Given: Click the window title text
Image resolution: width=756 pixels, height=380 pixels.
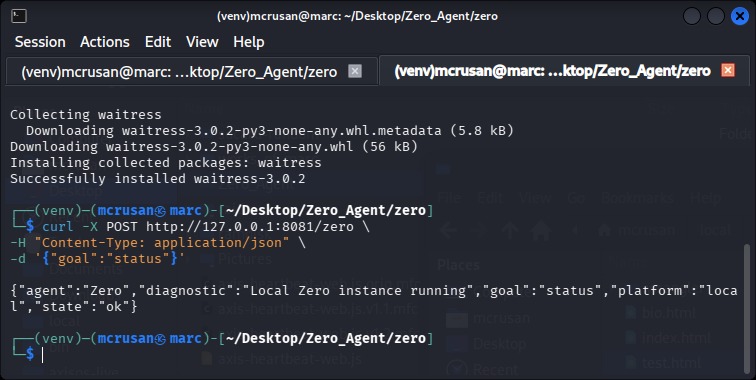Looking at the screenshot, I should point(357,16).
